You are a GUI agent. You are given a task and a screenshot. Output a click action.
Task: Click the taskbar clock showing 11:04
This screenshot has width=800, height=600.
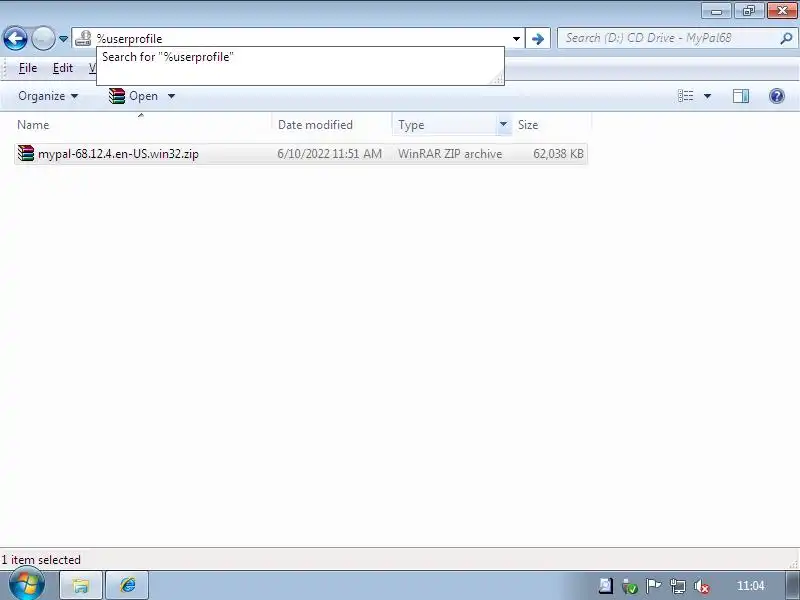coord(751,586)
